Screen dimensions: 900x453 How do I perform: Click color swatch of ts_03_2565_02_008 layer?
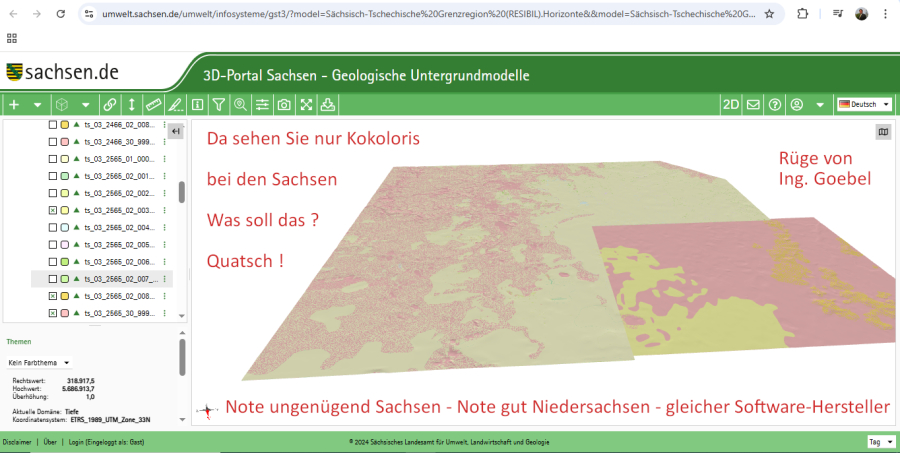[64, 296]
